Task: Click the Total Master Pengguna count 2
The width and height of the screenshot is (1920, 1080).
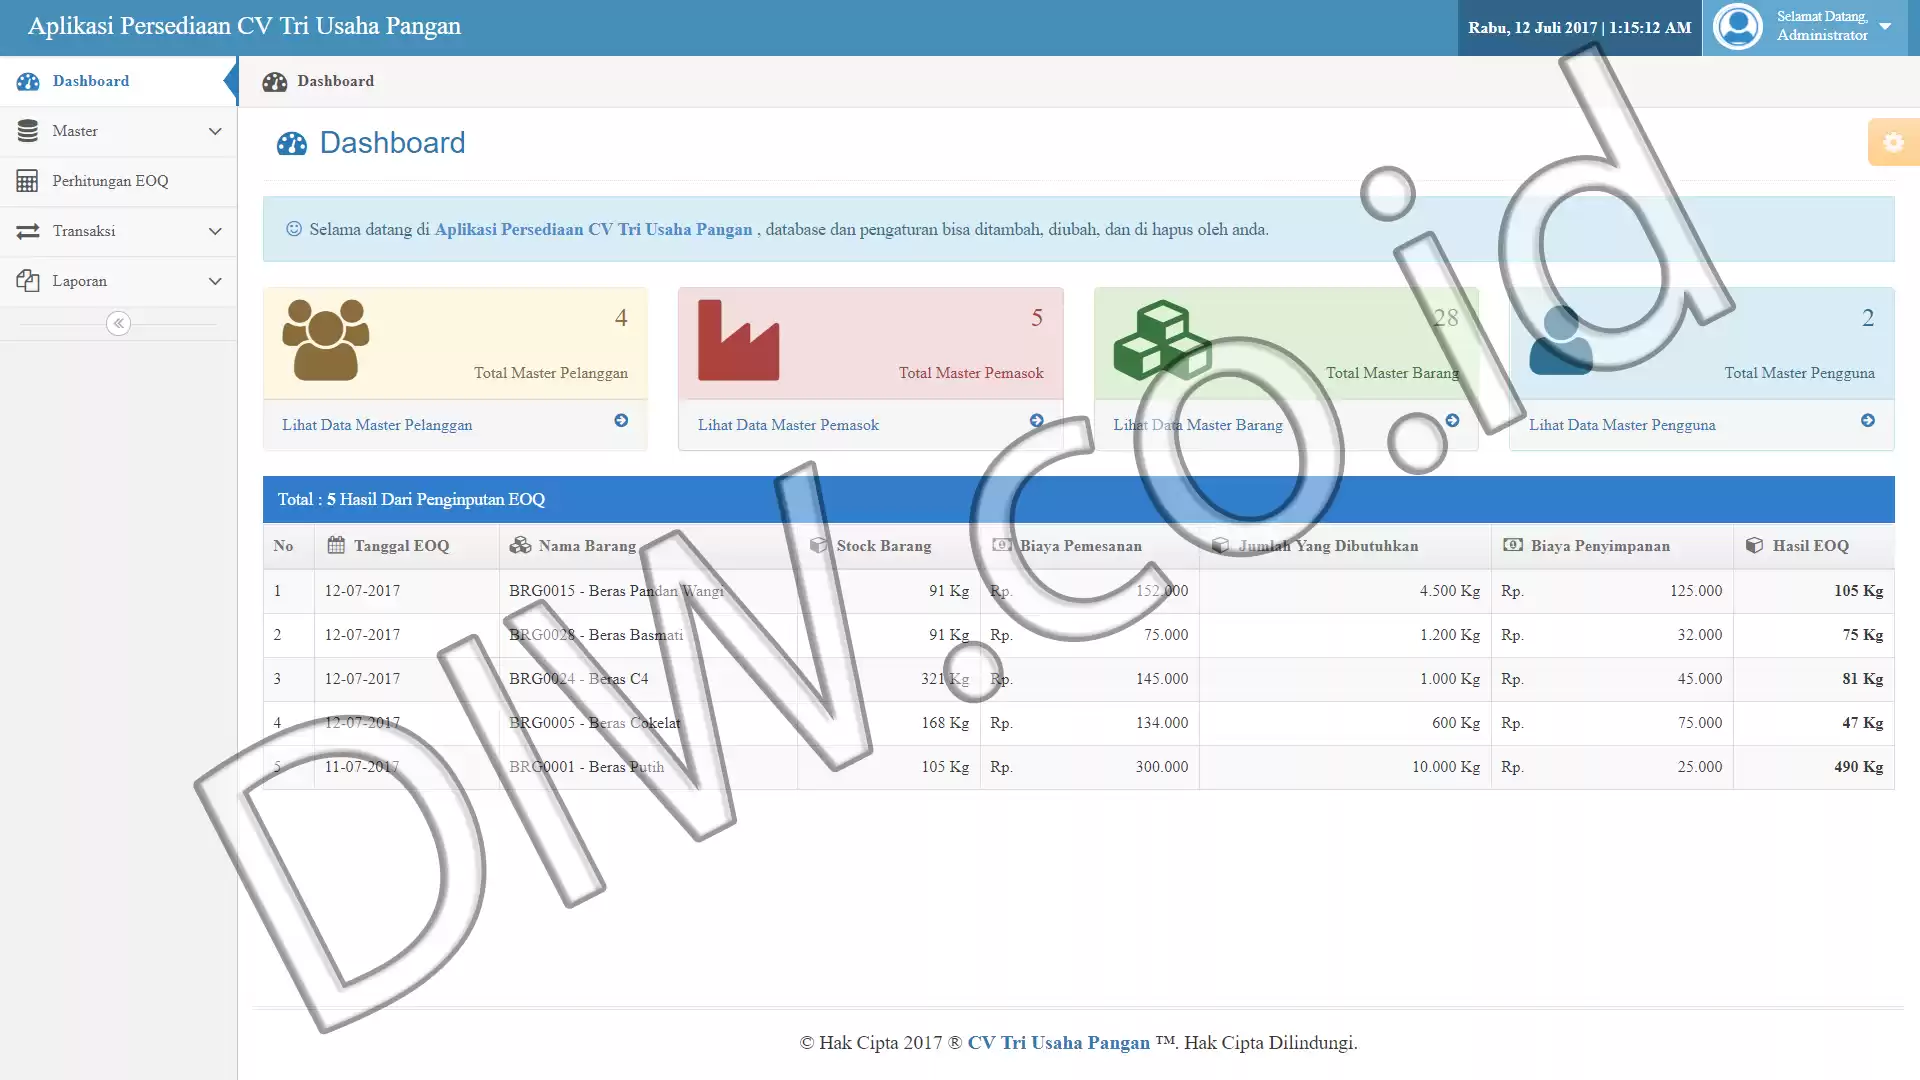Action: [1868, 318]
